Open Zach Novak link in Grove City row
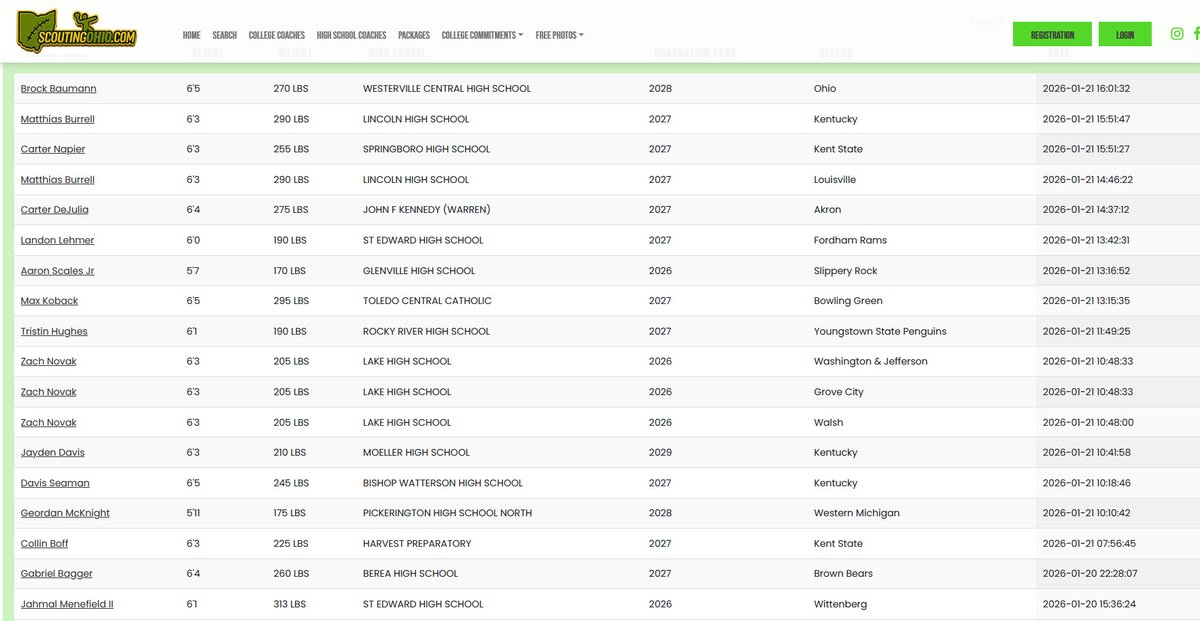The height and width of the screenshot is (621, 1200). (x=49, y=392)
